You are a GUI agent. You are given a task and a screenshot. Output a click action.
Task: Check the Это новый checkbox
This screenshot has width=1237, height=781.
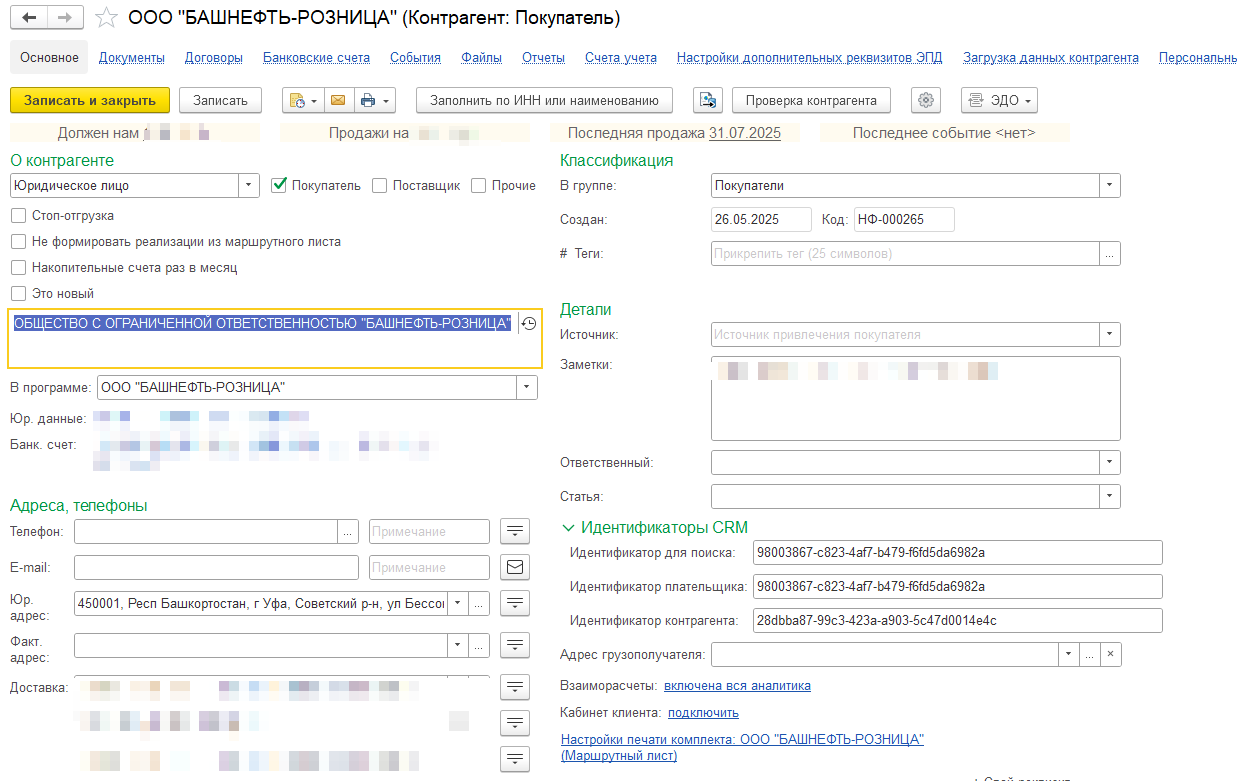18,293
